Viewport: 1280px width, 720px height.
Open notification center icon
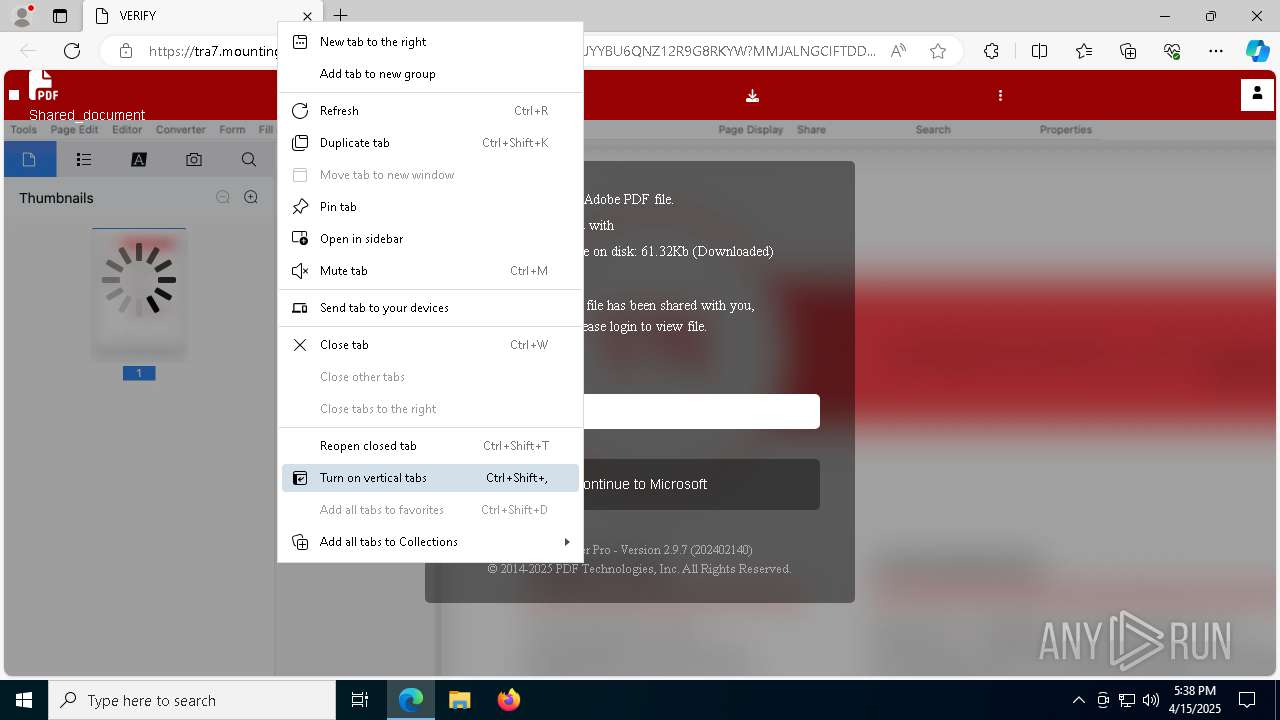tap(1247, 700)
